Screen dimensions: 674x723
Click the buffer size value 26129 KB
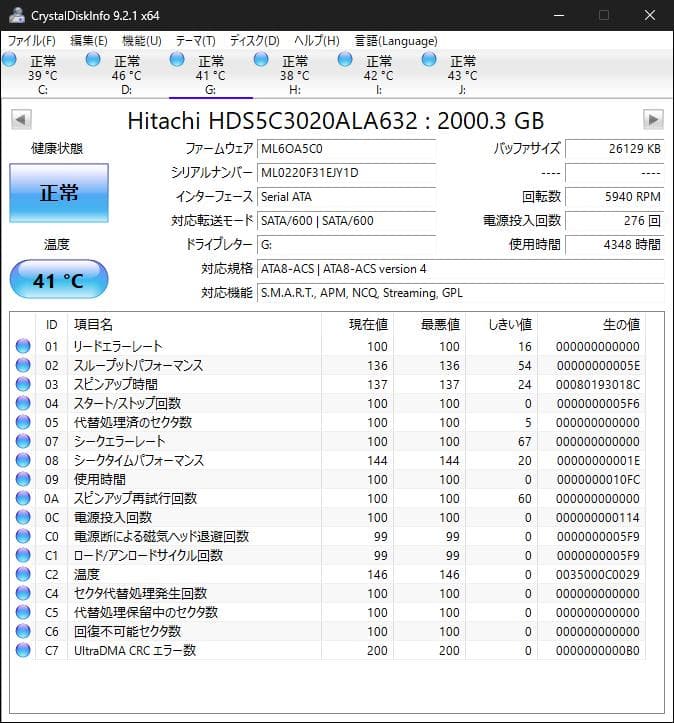pyautogui.click(x=615, y=149)
